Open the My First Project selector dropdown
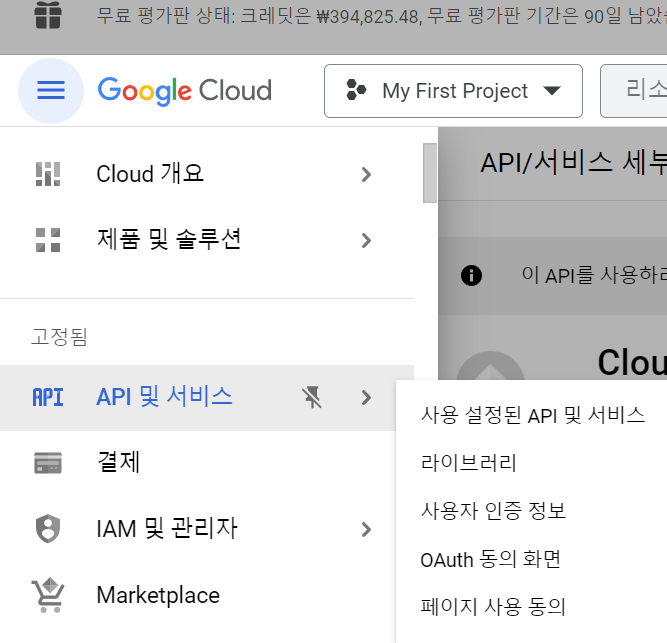The height and width of the screenshot is (643, 667). 453,91
